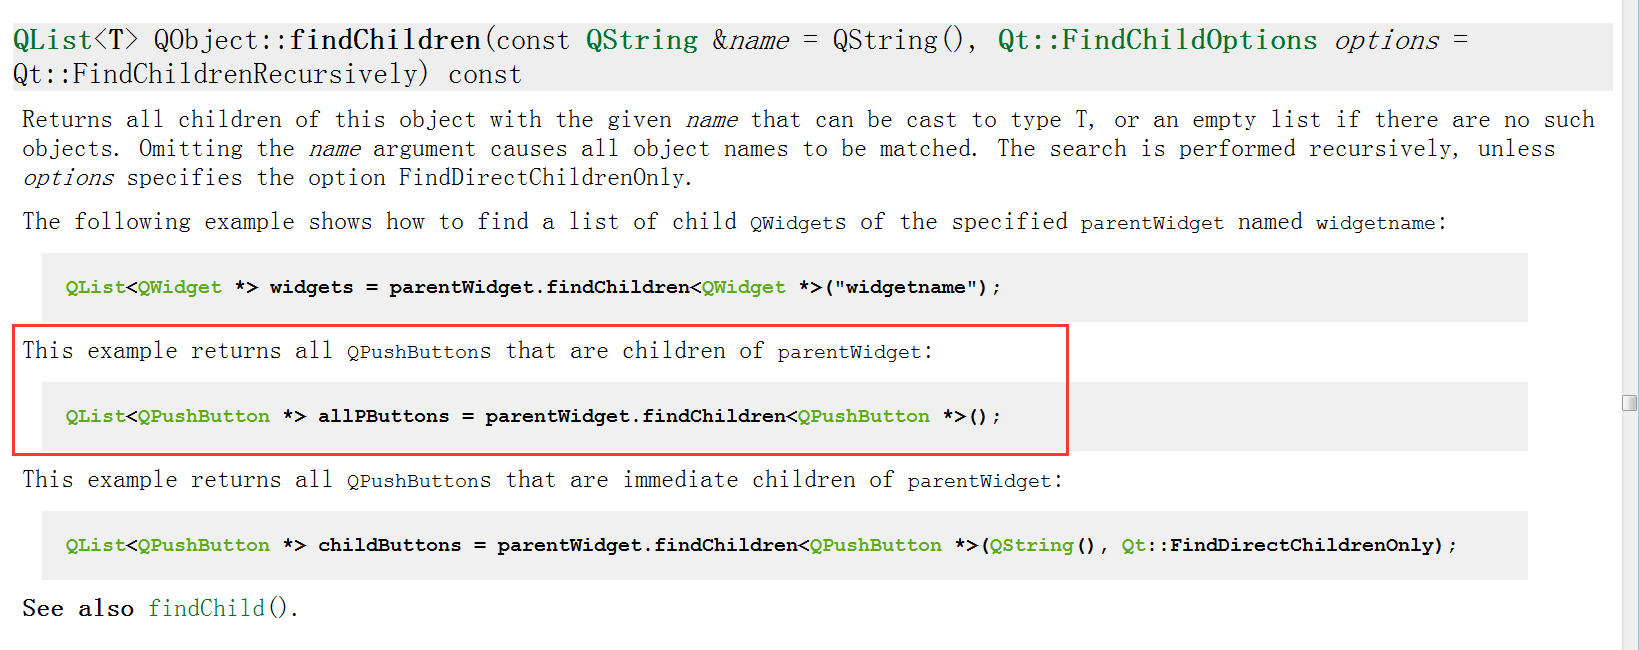Screen dimensions: 1639x650
Task: Click scrollbar track above the thumb
Action: tap(1630, 200)
